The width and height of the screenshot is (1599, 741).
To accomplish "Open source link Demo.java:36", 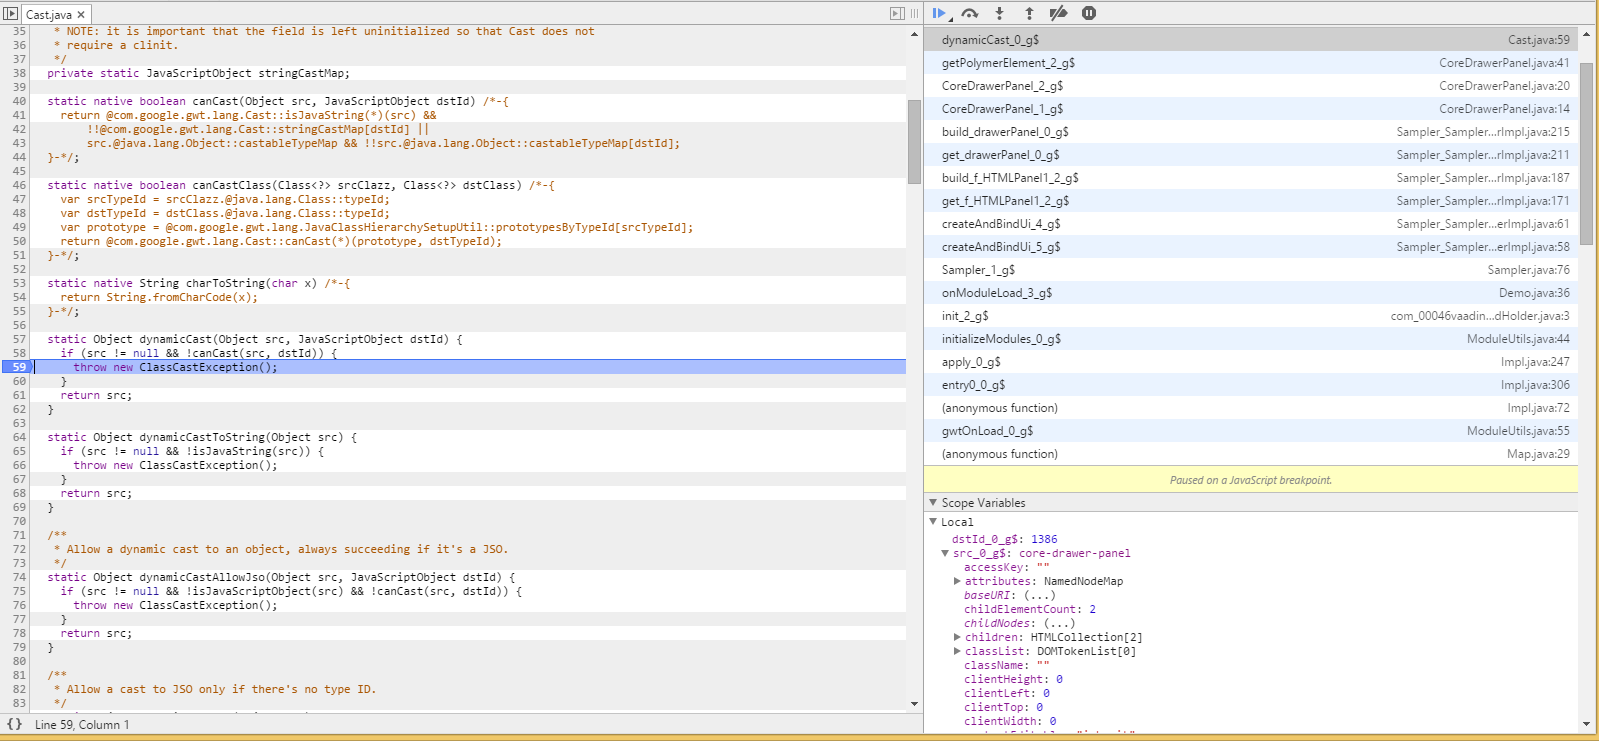I will [1534, 293].
